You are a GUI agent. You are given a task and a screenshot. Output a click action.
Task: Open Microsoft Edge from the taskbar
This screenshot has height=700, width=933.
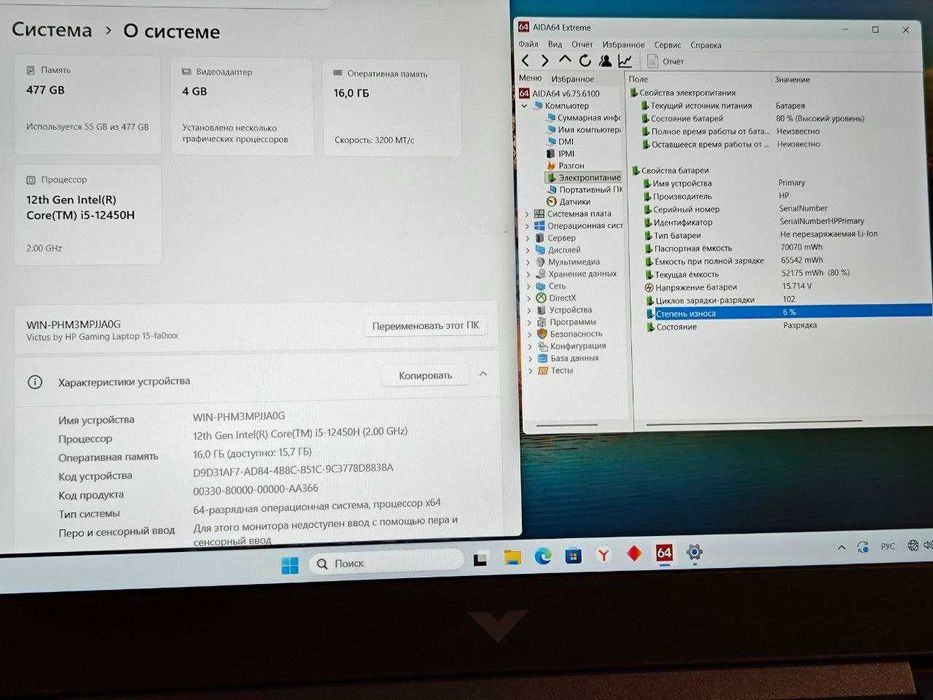(x=543, y=557)
